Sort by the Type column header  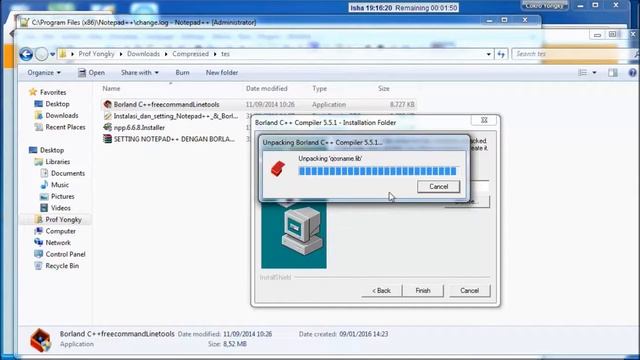(x=320, y=89)
